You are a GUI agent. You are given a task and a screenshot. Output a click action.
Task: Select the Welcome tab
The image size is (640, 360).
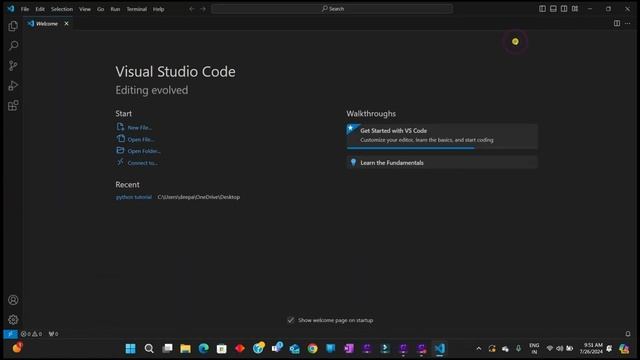coord(48,24)
